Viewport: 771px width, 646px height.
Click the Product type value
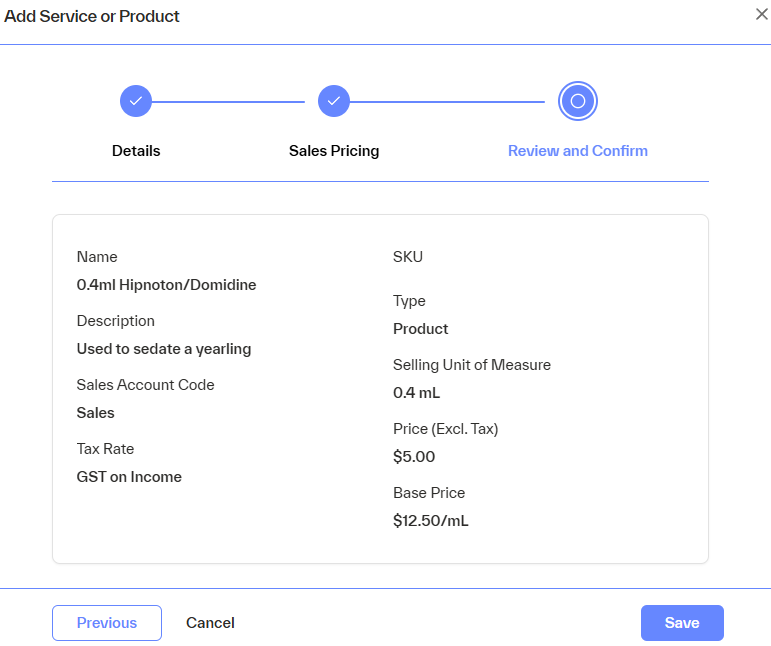pos(420,329)
